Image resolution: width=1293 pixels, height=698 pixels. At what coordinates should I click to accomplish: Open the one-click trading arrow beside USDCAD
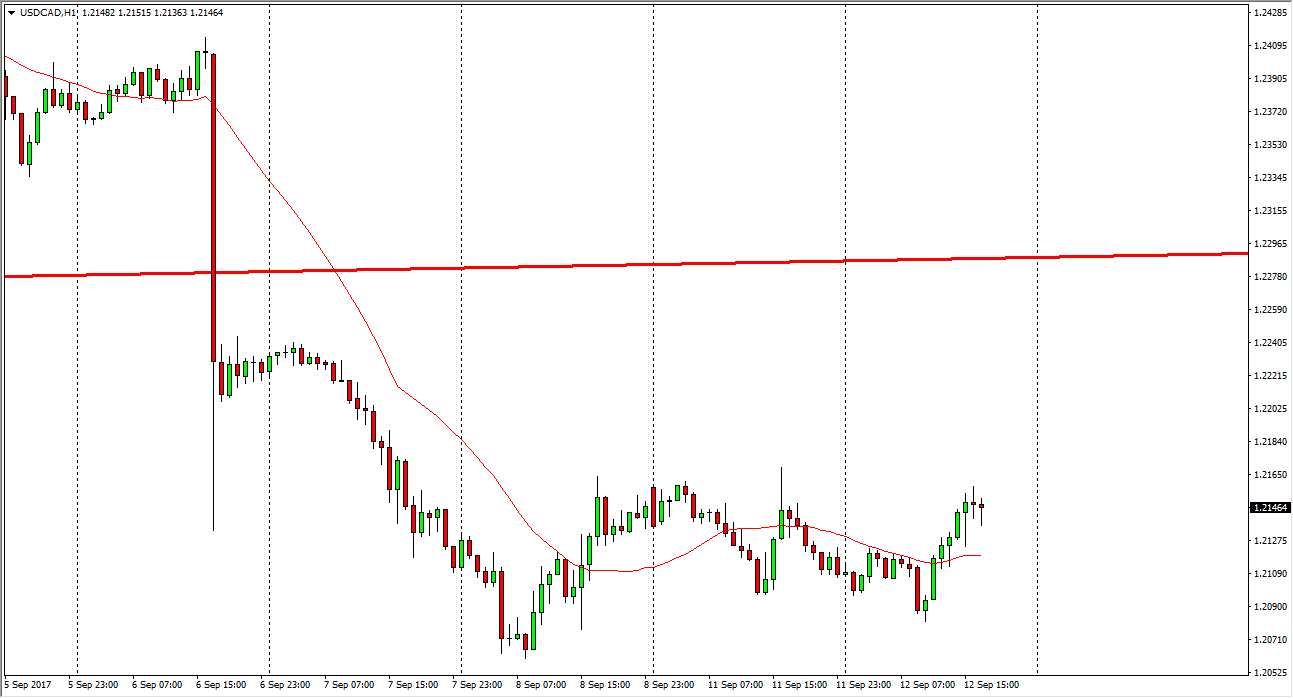[x=11, y=12]
